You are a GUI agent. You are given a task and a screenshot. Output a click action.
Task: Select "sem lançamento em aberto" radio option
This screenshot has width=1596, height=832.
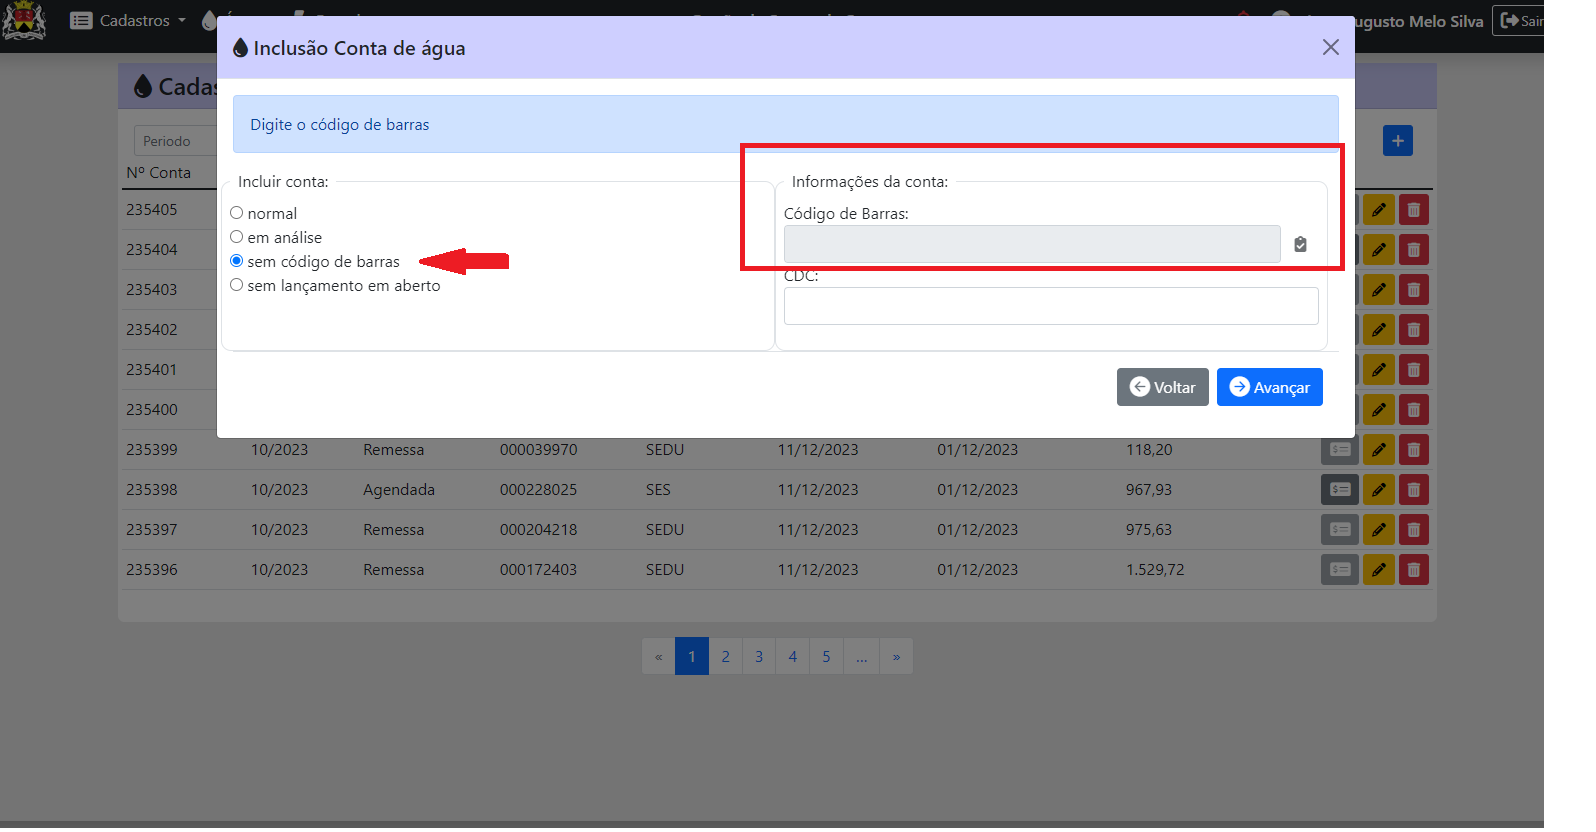(237, 285)
